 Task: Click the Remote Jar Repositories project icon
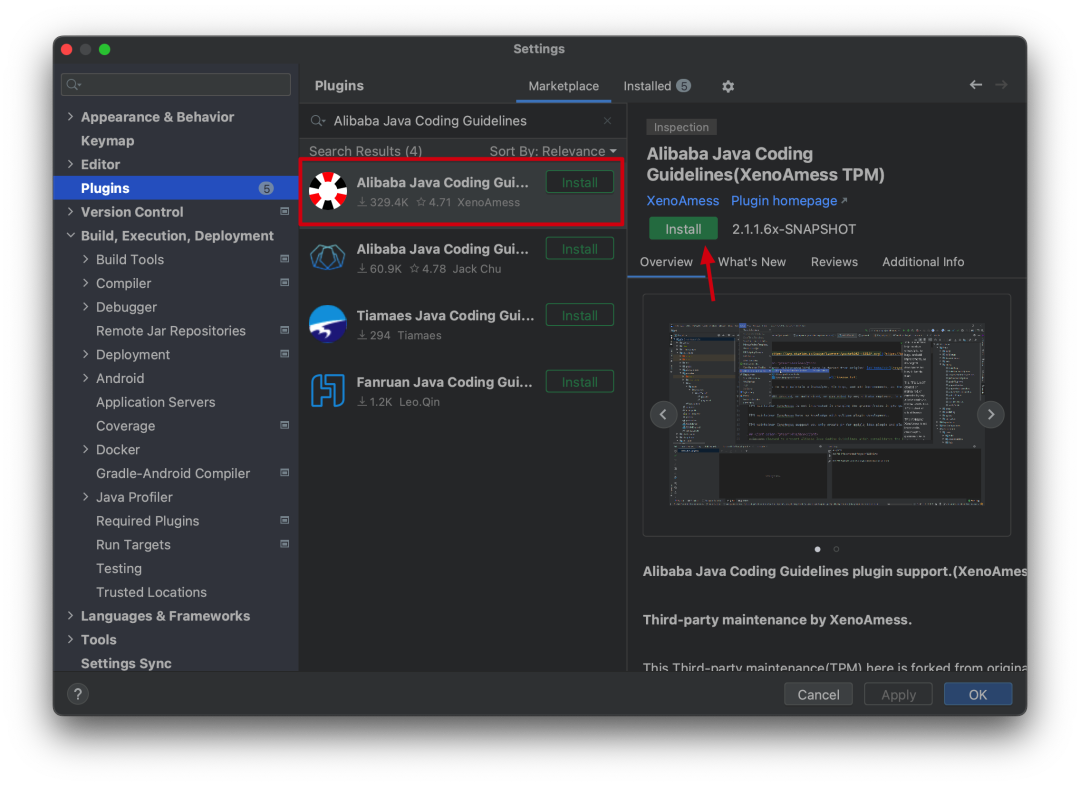pyautogui.click(x=284, y=331)
